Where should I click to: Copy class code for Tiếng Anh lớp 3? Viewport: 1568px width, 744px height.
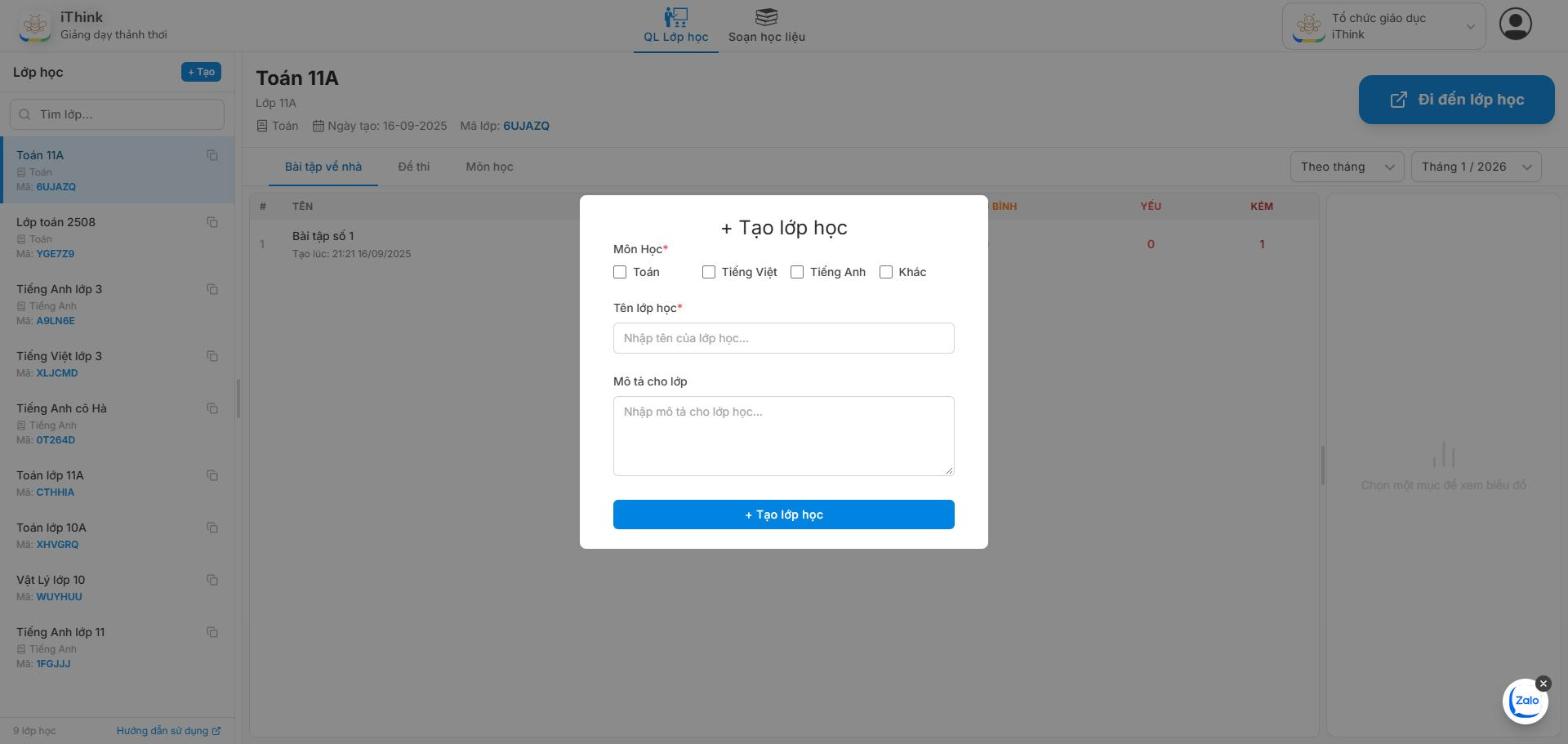(212, 289)
